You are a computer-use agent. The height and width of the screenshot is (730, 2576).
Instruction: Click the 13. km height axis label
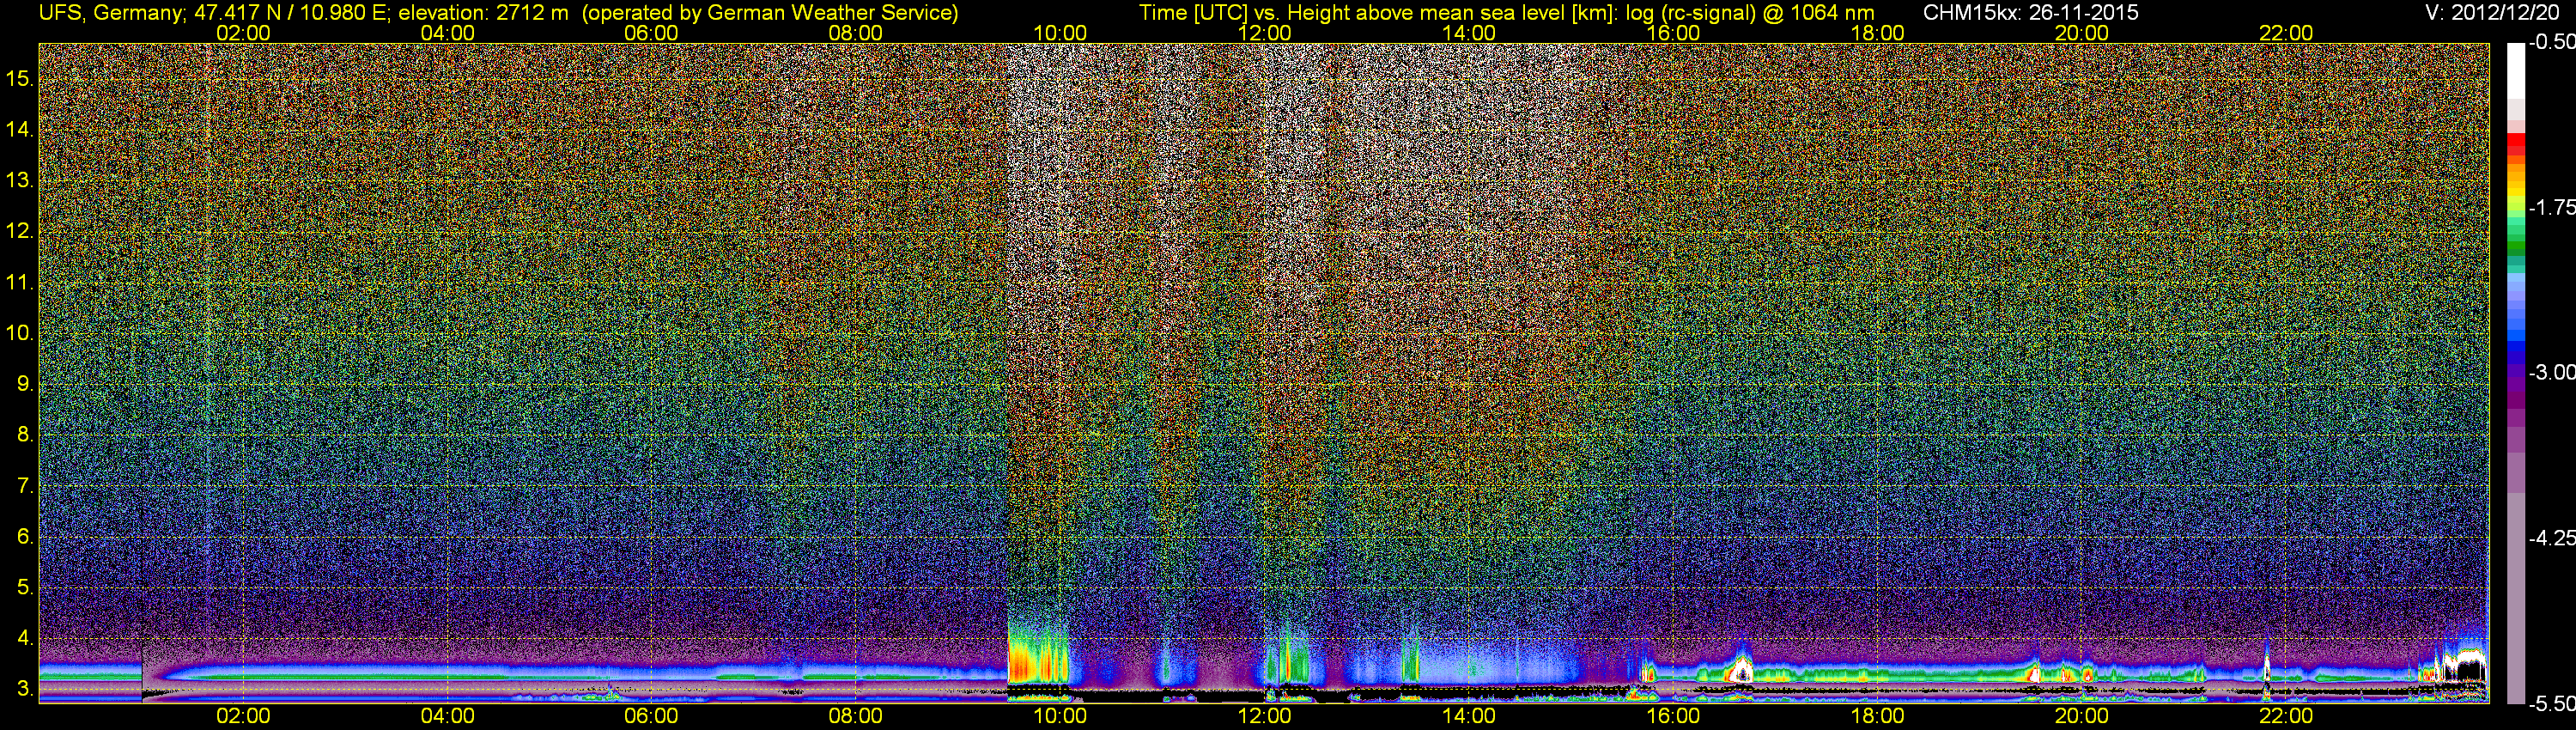pos(20,180)
